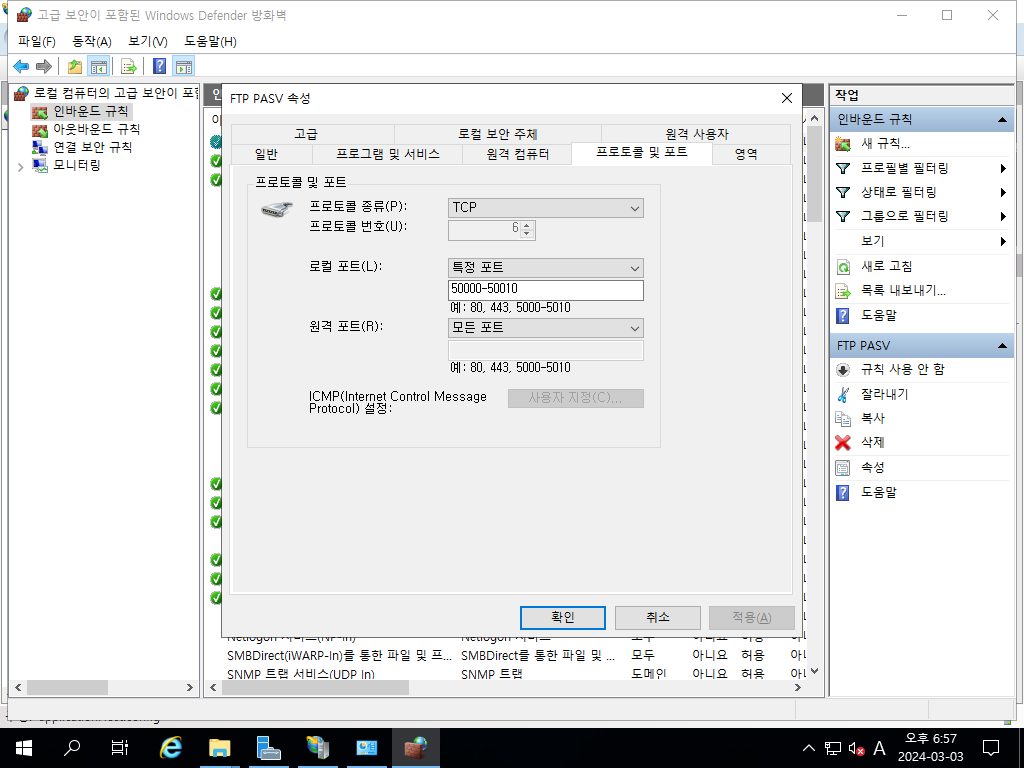Switch to the 원격 사용자 tab
Image resolution: width=1024 pixels, height=768 pixels.
pyautogui.click(x=696, y=134)
